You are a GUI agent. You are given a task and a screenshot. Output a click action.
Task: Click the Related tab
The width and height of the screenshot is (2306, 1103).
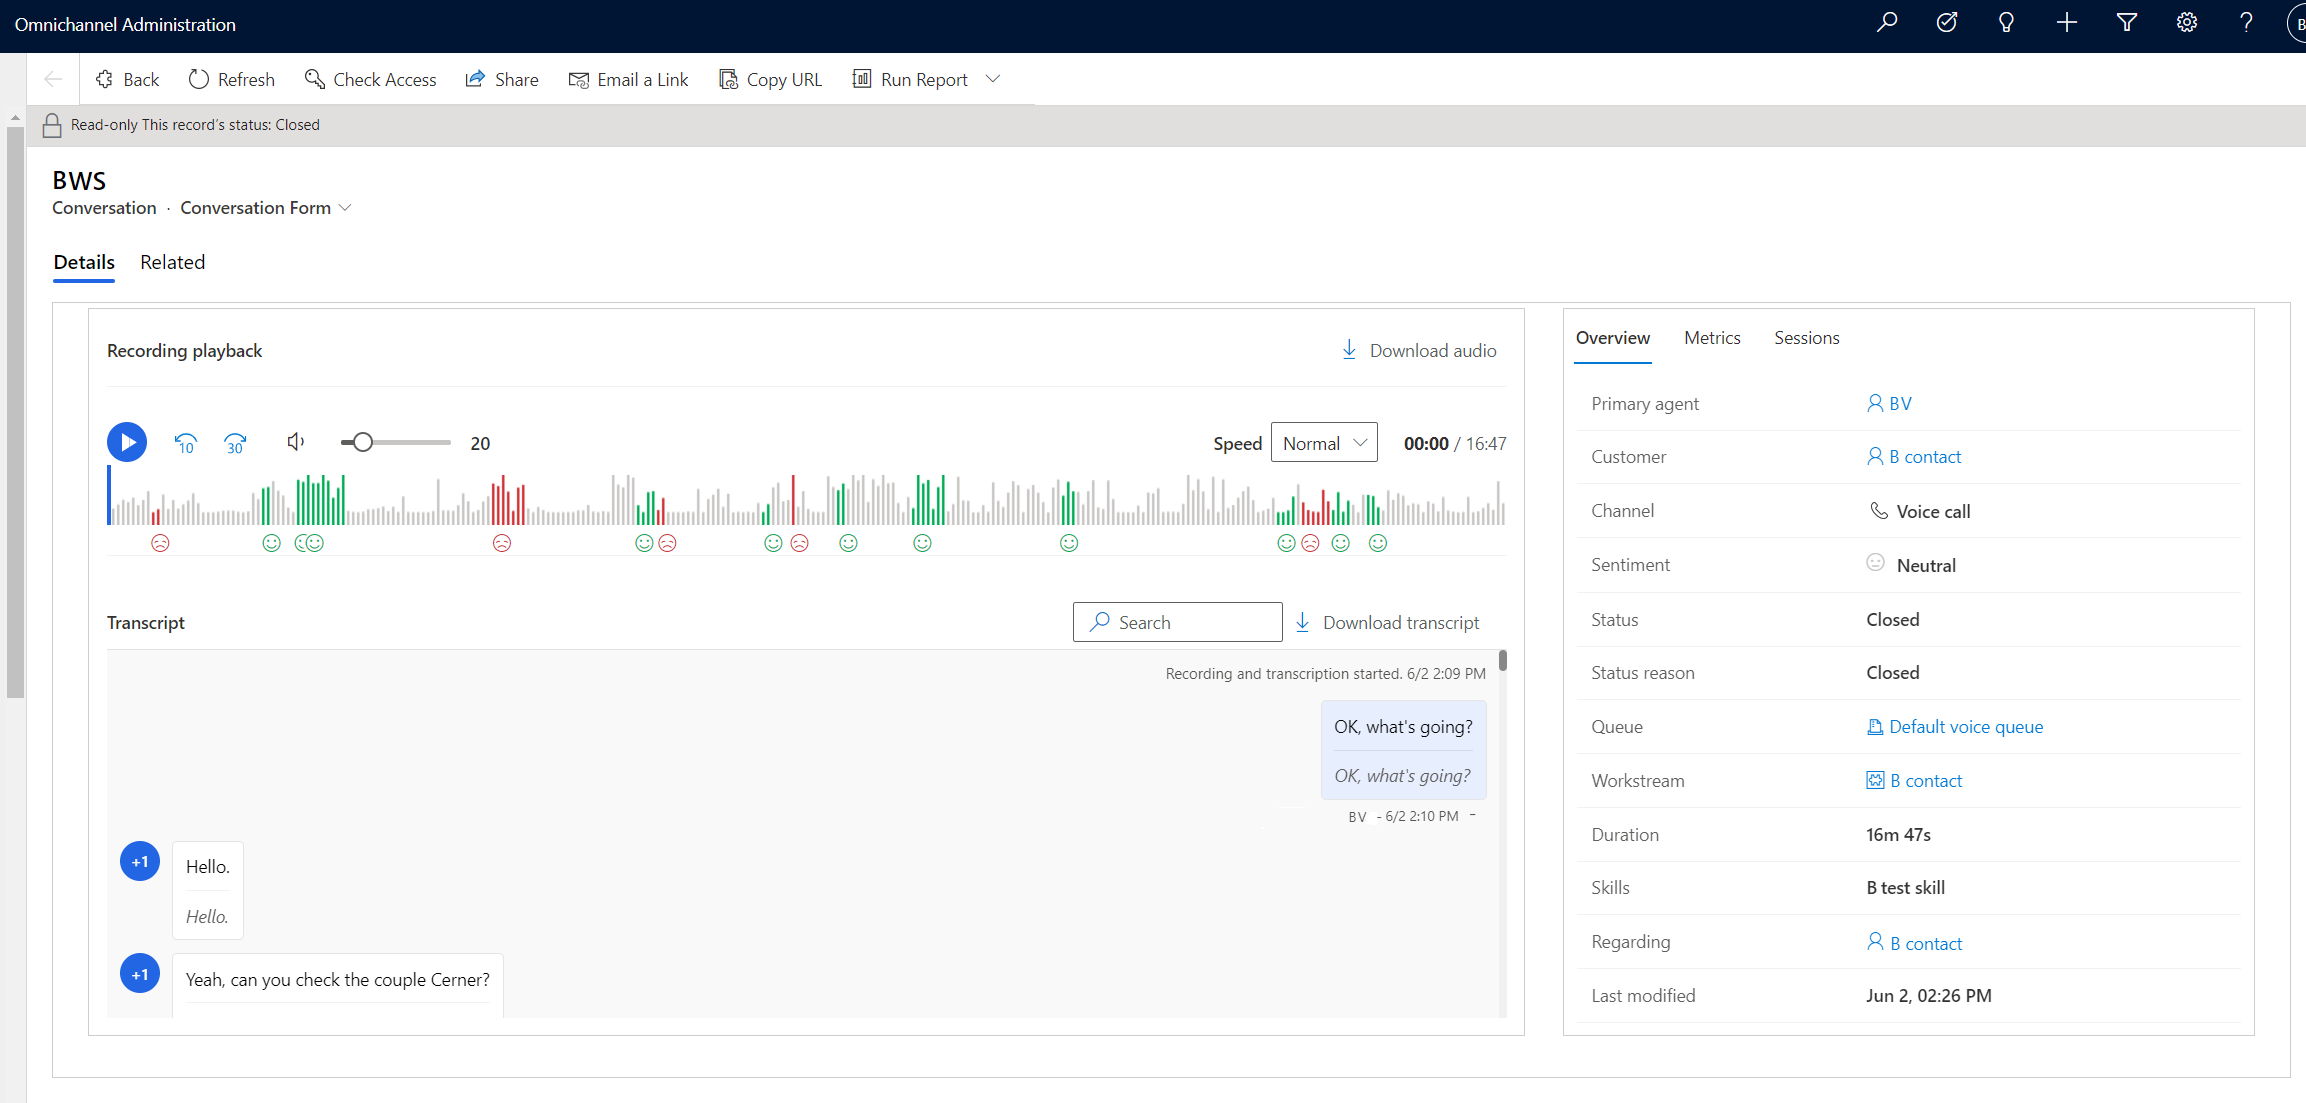point(172,262)
